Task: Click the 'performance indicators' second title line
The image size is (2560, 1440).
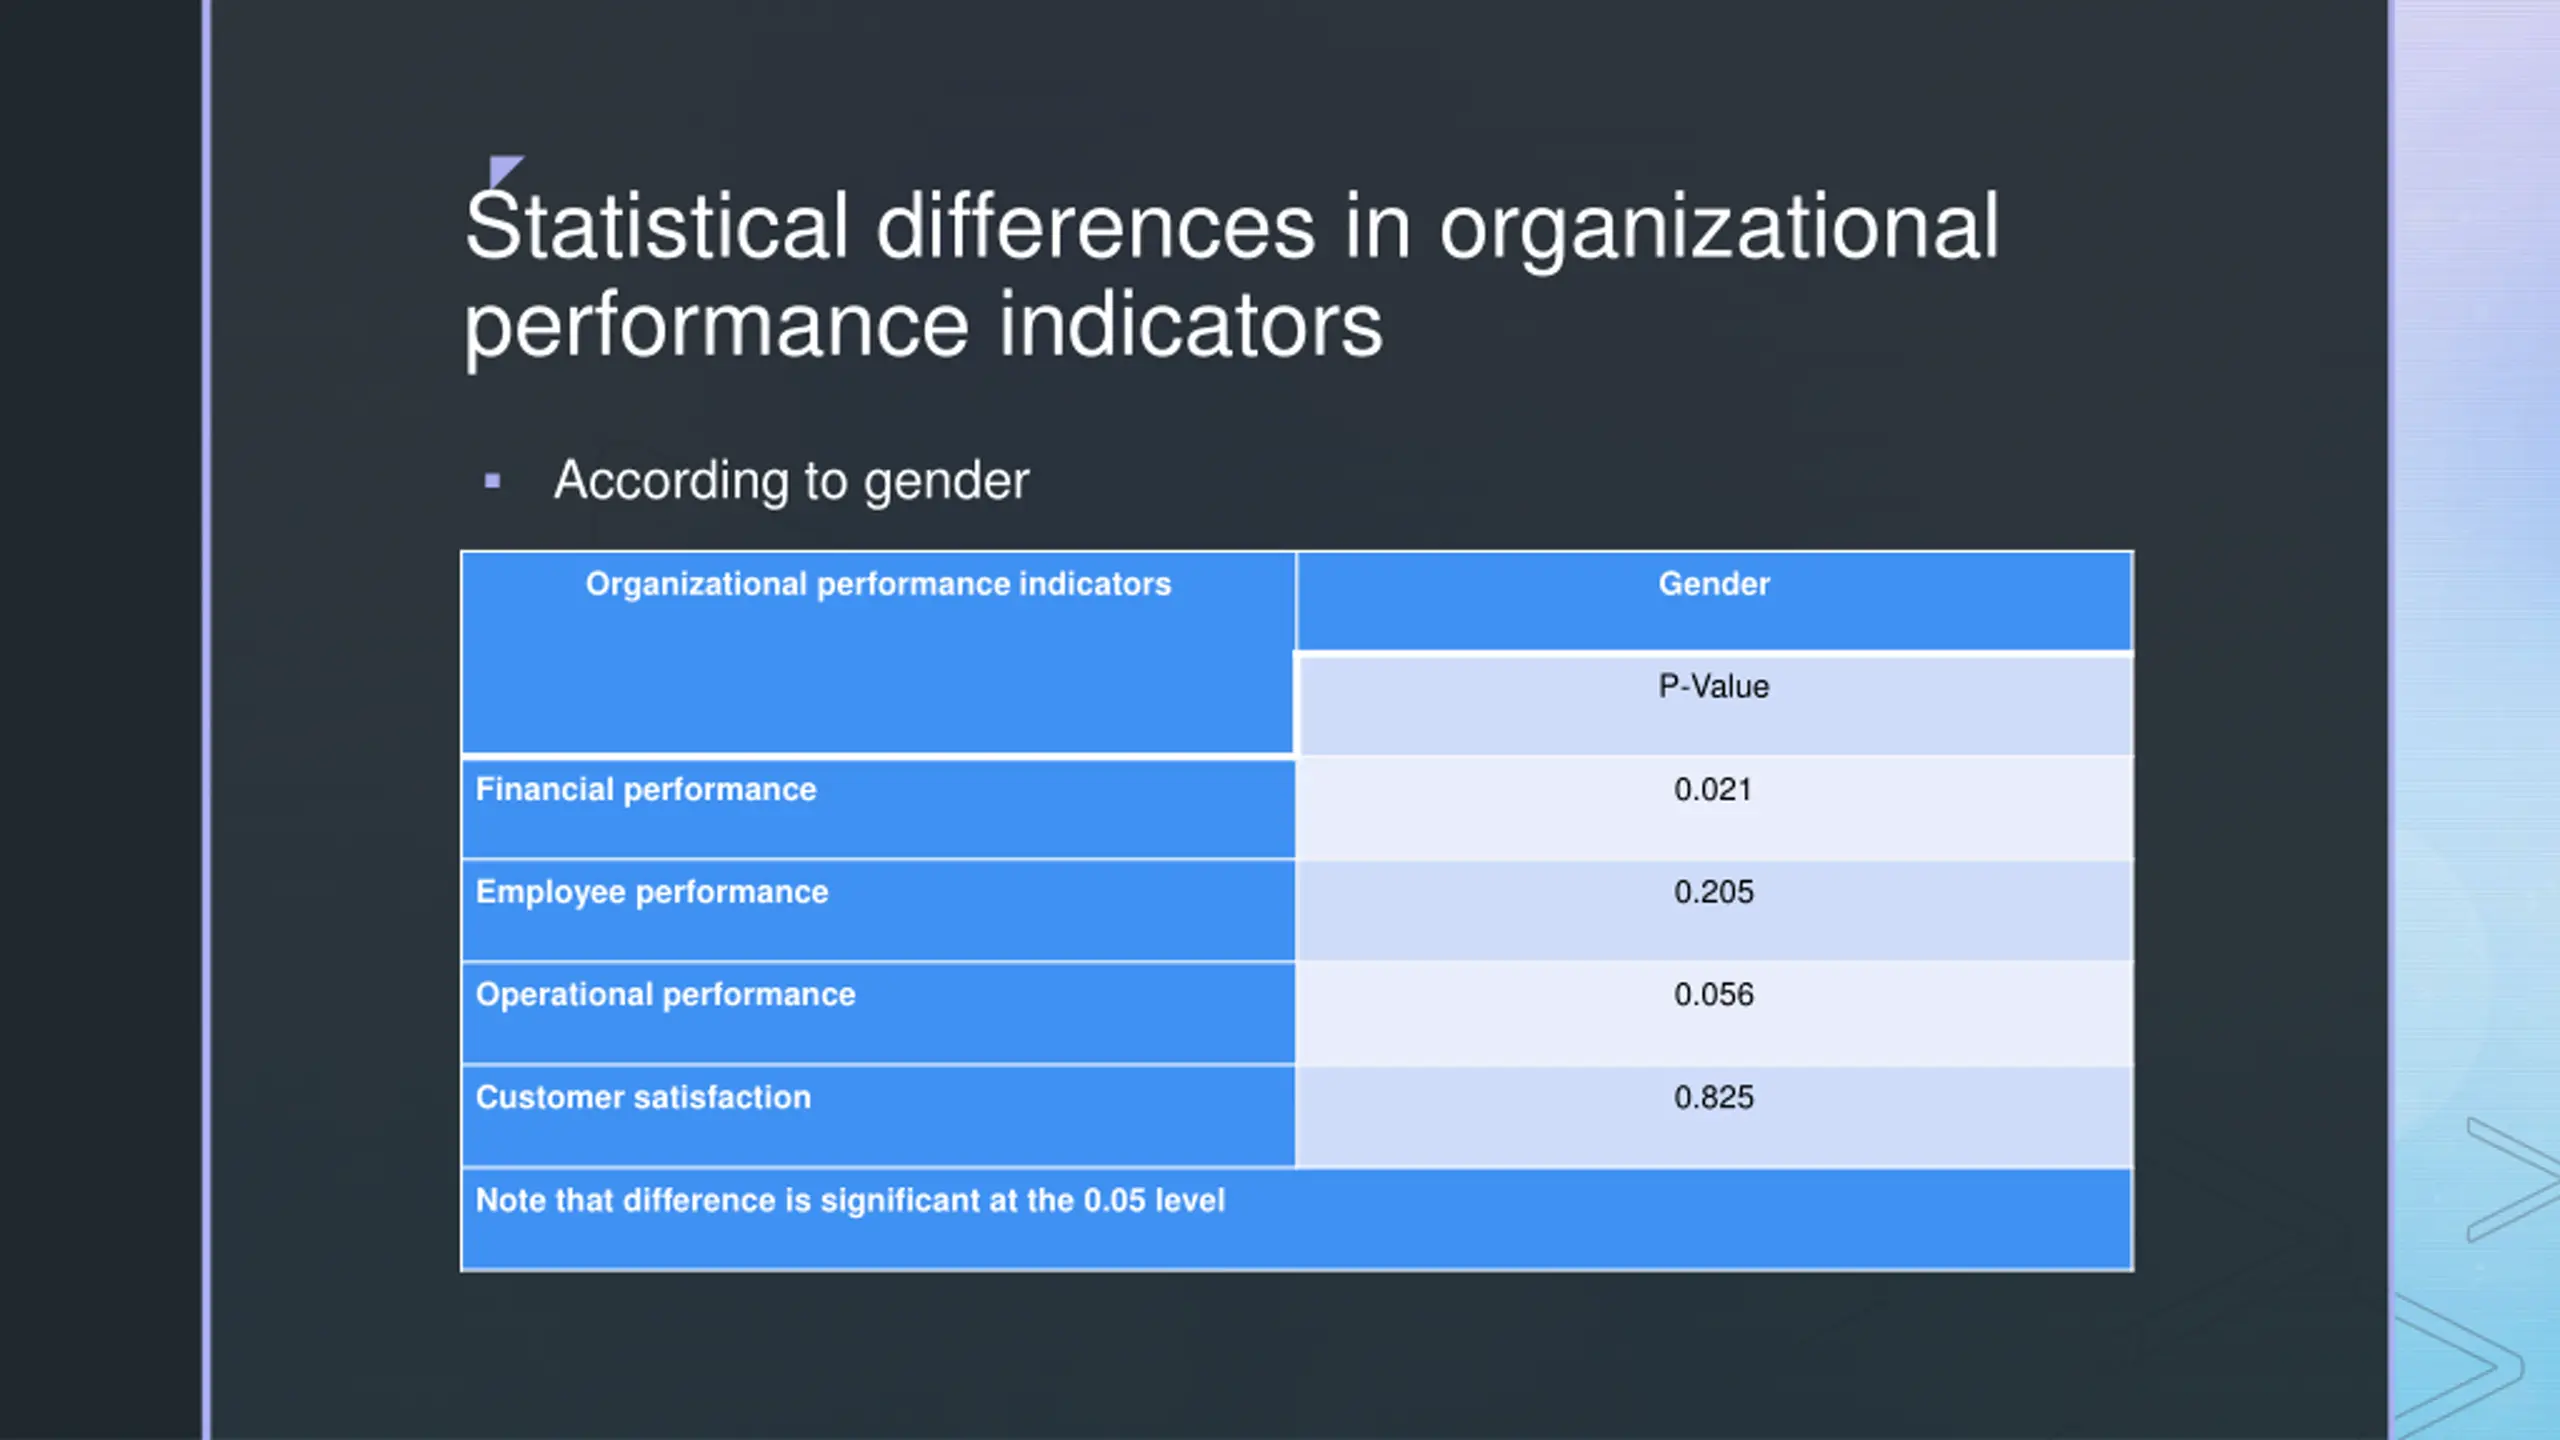Action: (x=923, y=326)
